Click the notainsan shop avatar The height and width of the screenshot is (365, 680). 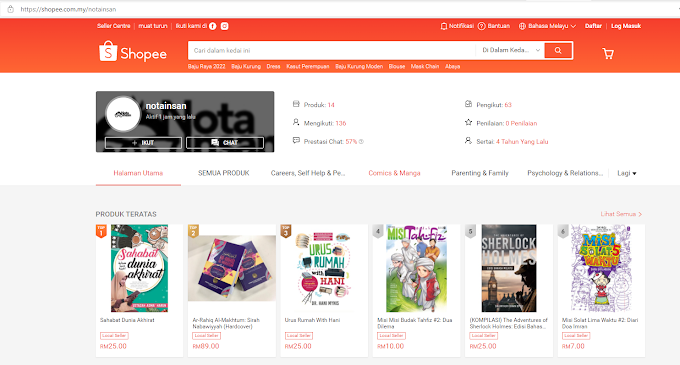point(123,114)
